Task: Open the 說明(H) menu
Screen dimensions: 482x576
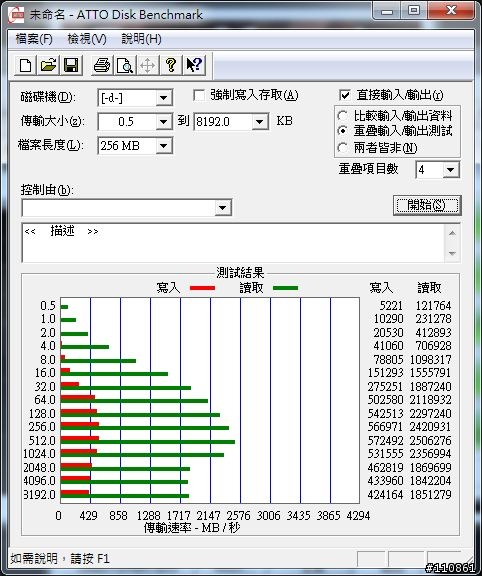Action: [x=141, y=39]
